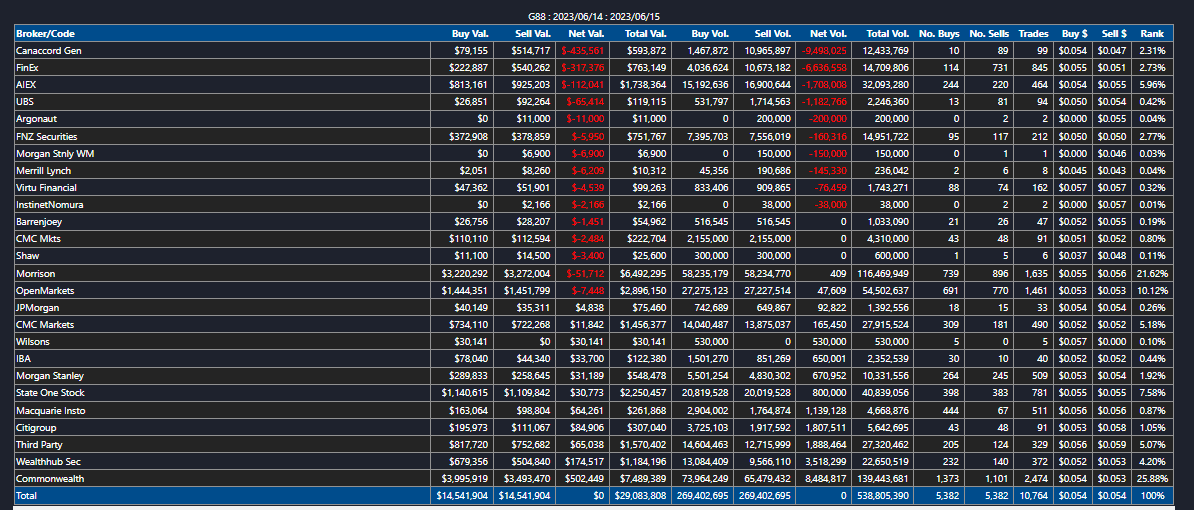Select the CMC Markets broker name

coord(43,324)
